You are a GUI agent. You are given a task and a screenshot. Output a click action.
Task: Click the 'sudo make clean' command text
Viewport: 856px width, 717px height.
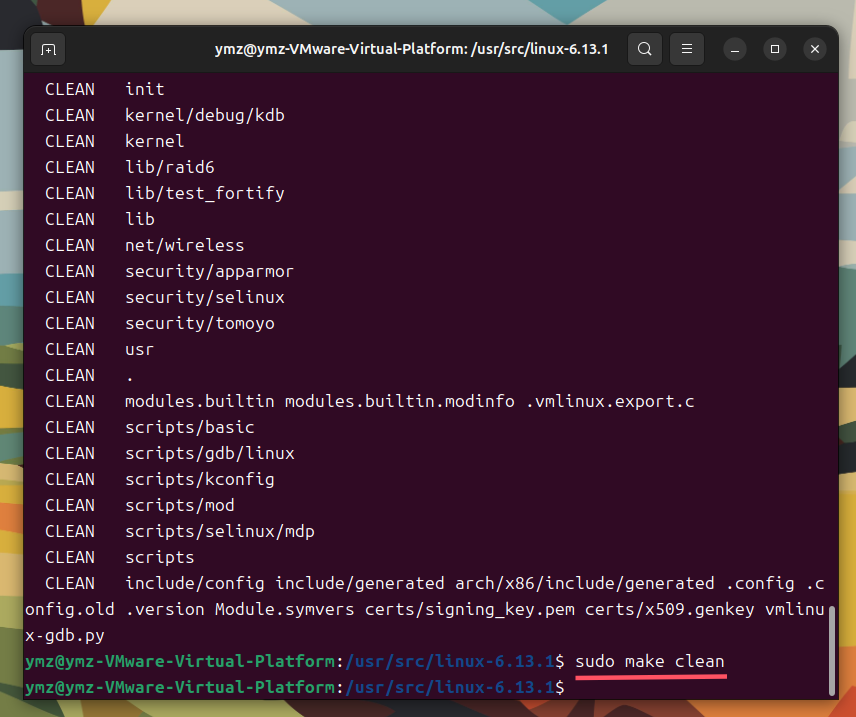point(650,661)
